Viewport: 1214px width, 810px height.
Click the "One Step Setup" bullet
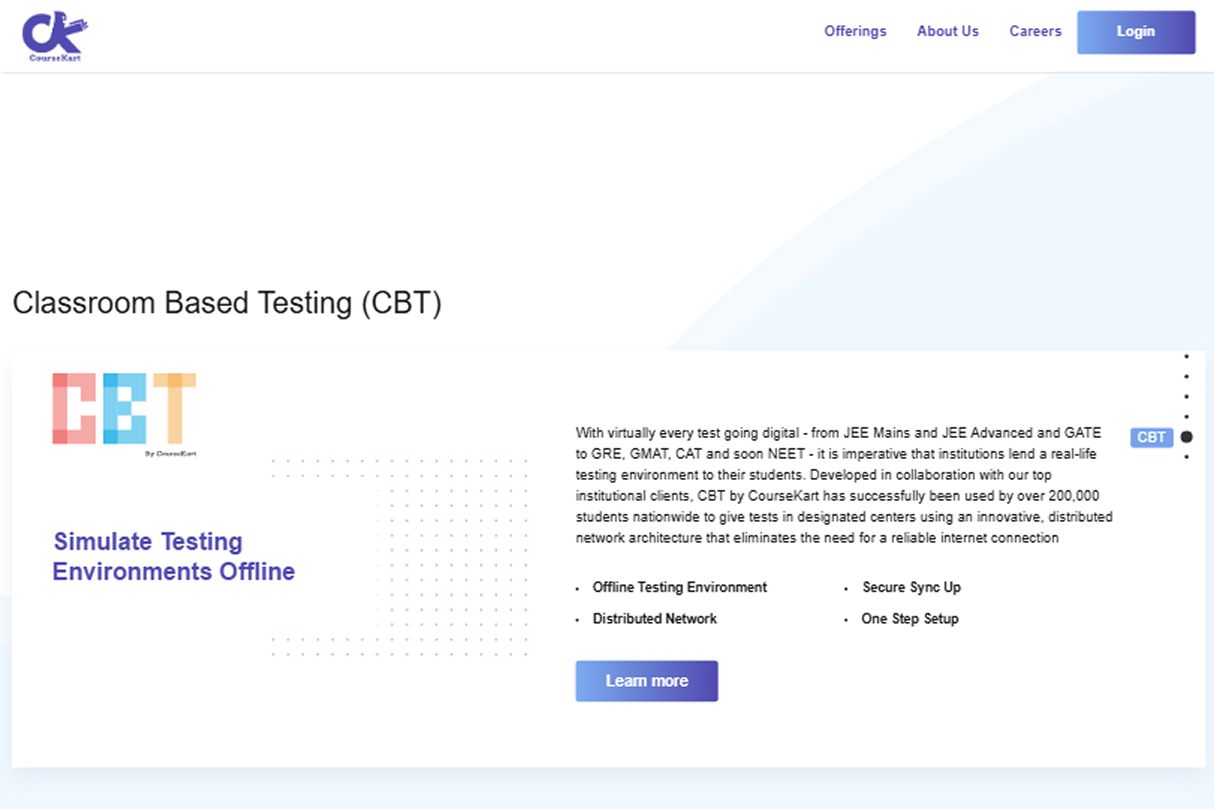pos(910,619)
